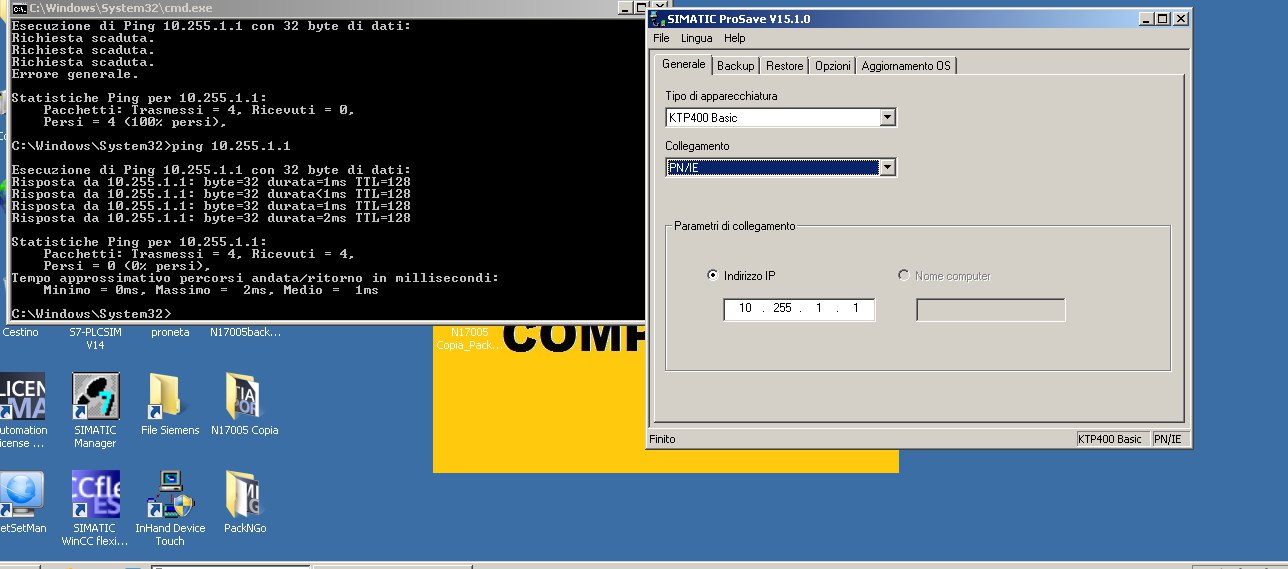
Task: Open the File menu in ProSave
Action: coord(661,38)
